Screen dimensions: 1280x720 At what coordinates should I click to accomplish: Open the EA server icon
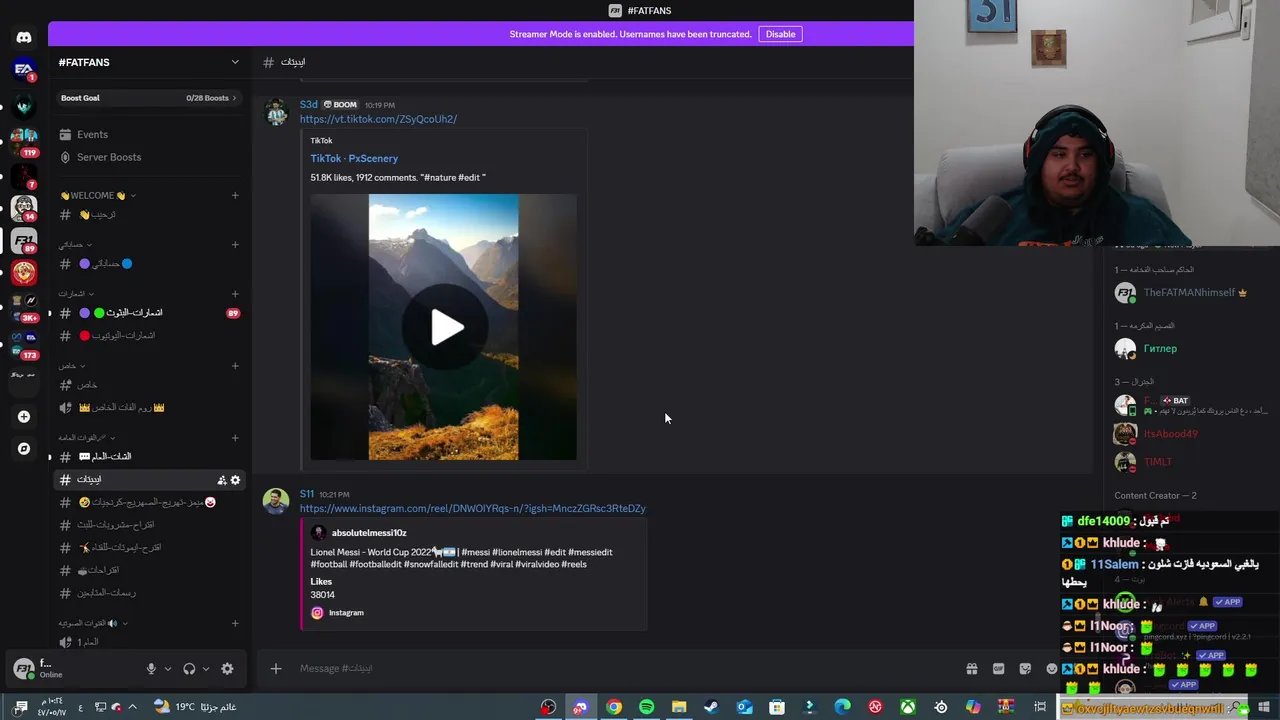tap(24, 70)
